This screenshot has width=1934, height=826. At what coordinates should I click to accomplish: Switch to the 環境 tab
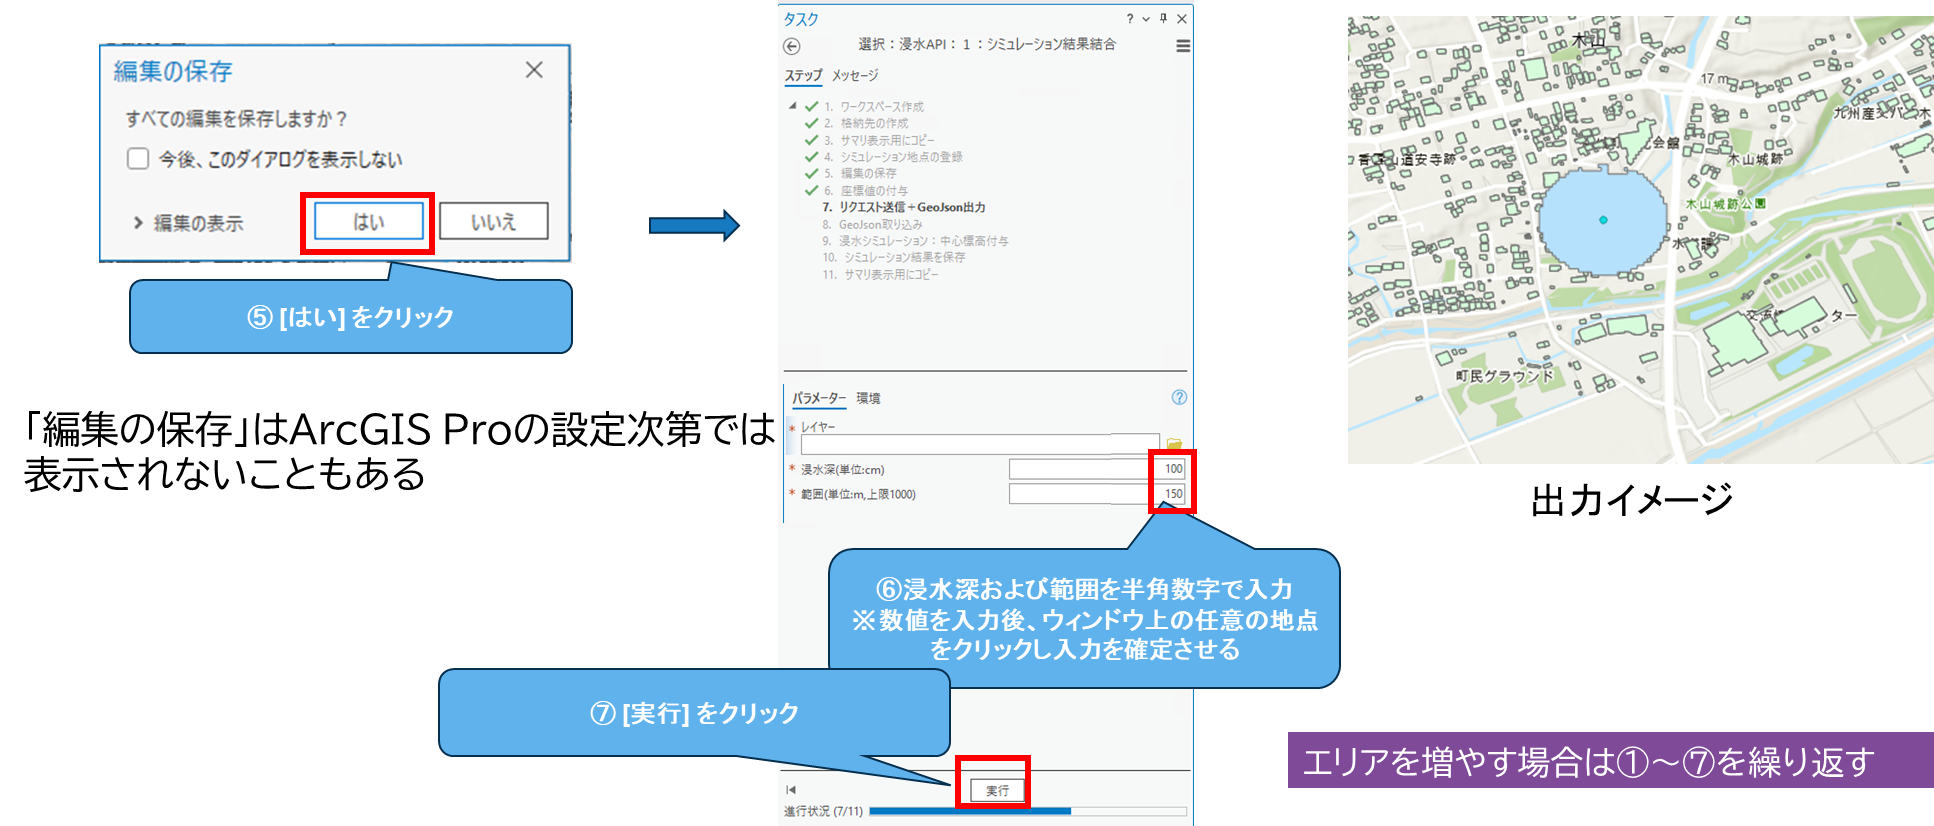point(868,398)
